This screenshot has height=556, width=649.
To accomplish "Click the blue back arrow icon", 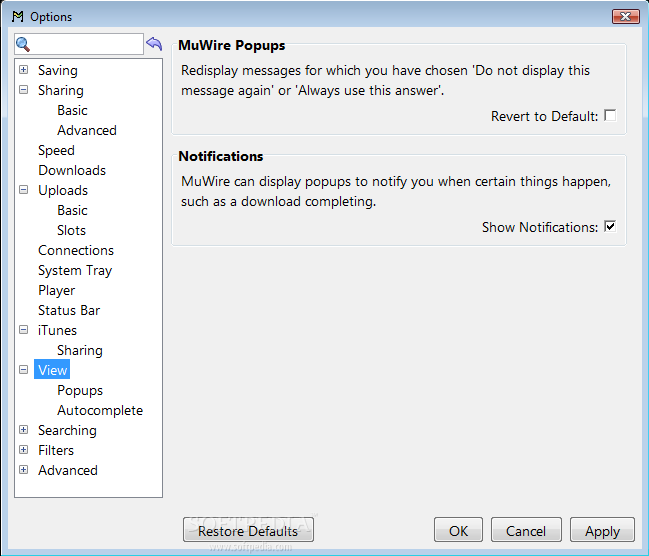I will (154, 43).
